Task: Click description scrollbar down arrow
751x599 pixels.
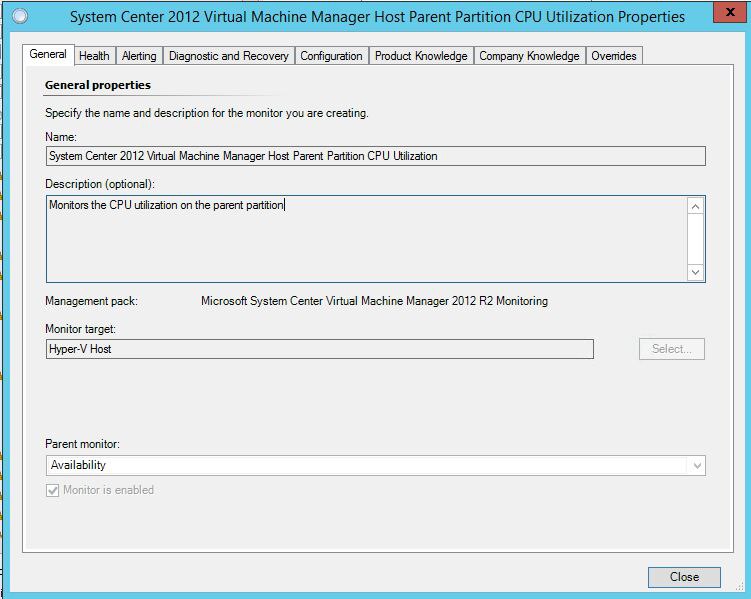Action: 695,272
